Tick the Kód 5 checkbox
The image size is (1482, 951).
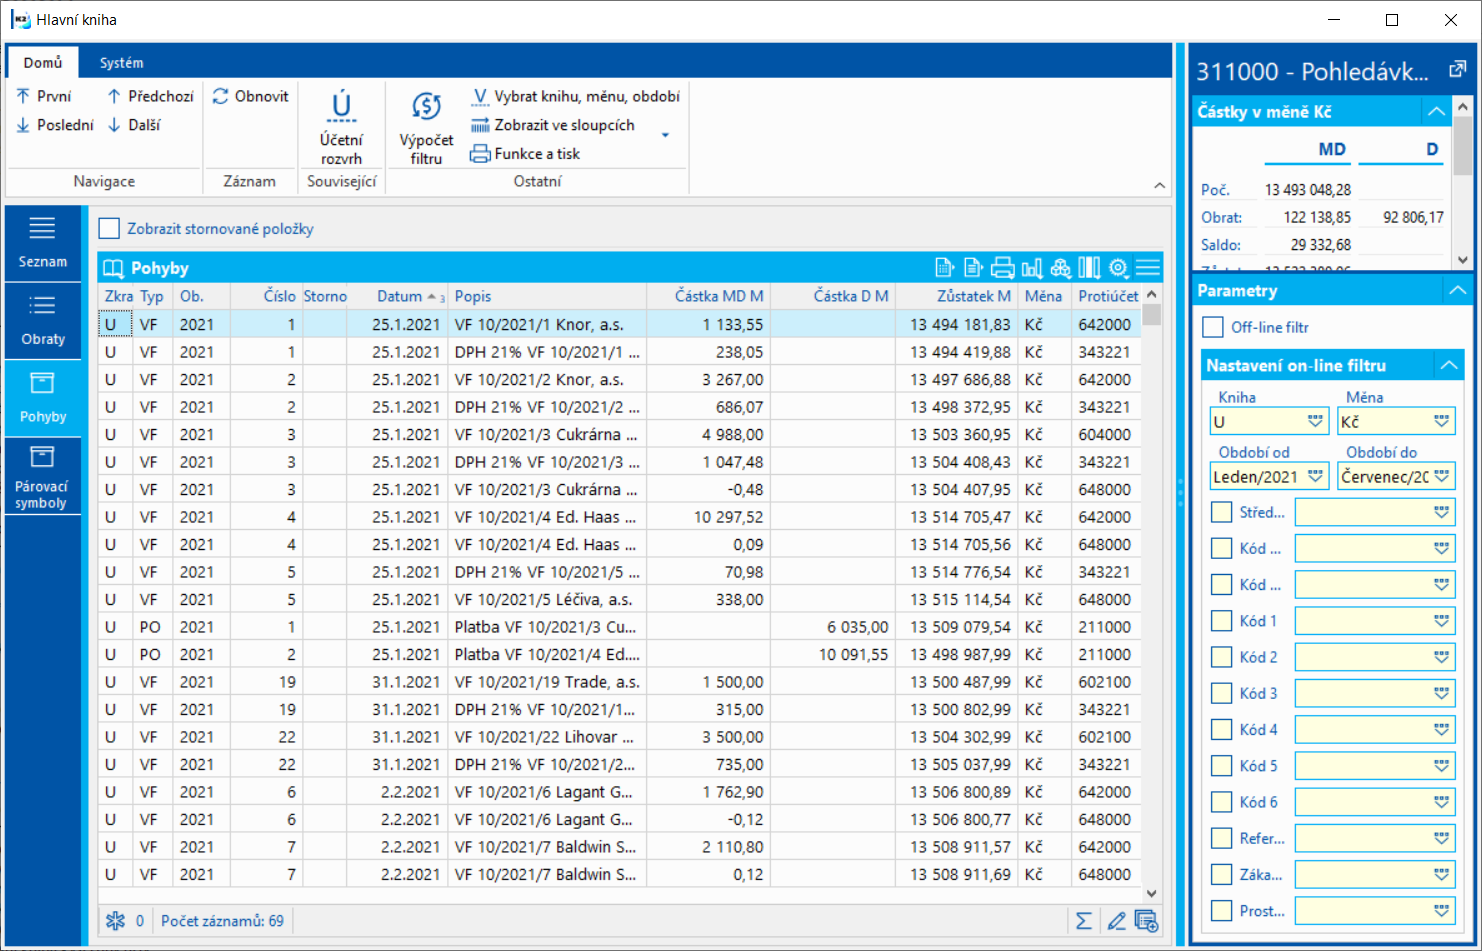[1221, 766]
